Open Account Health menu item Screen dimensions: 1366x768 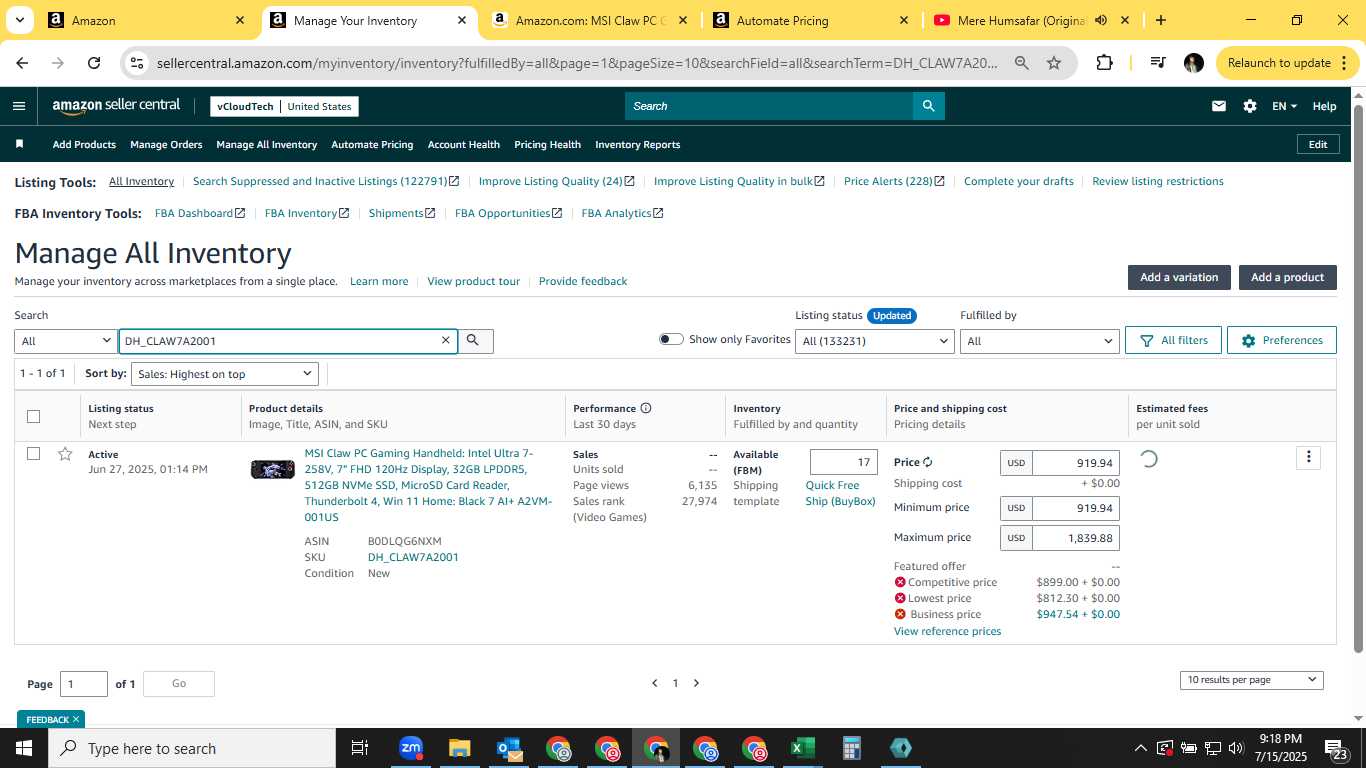464,144
